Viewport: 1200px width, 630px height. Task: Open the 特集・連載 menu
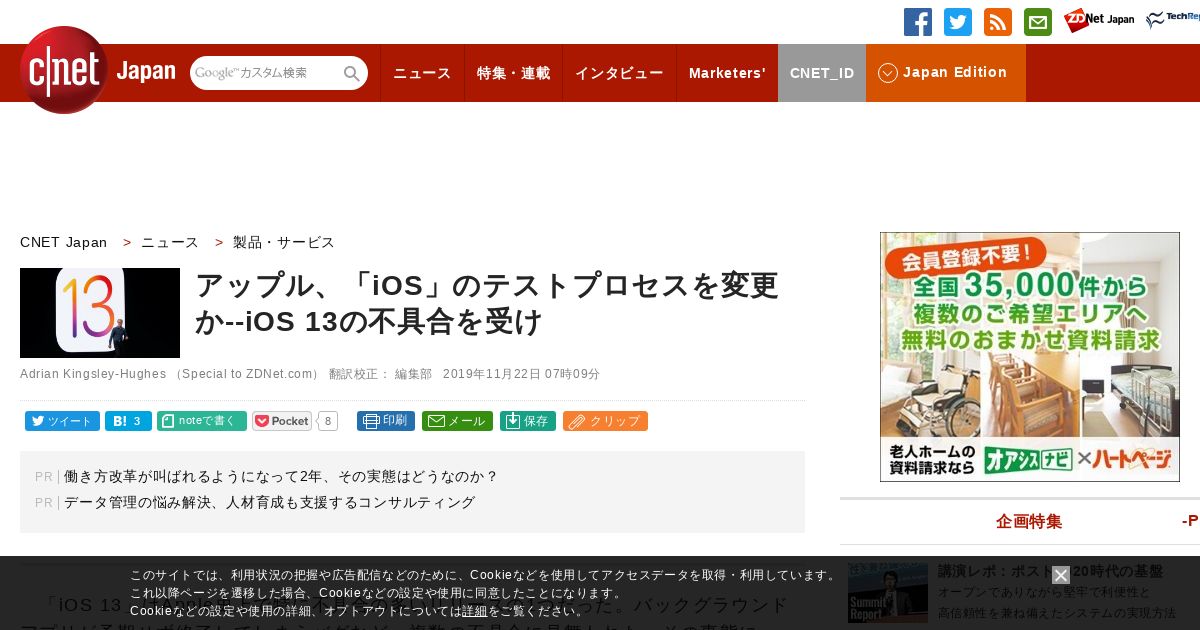coord(513,73)
